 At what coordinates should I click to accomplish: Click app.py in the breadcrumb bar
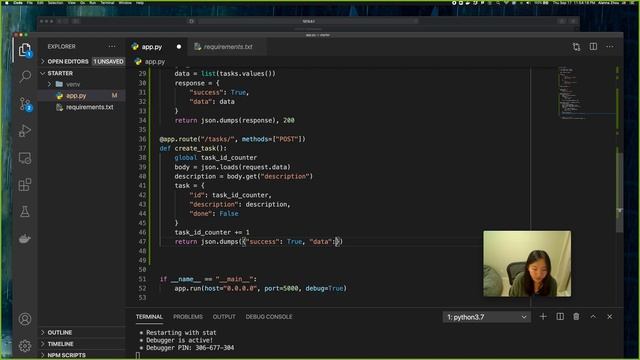coord(155,62)
